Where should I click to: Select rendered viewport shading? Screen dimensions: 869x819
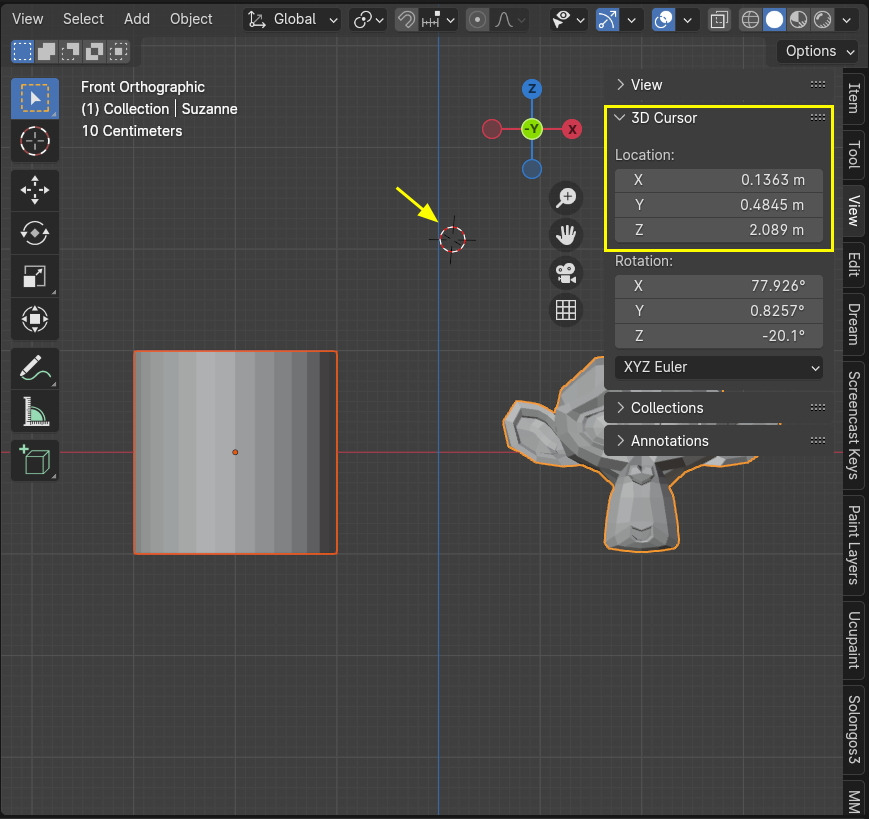822,20
